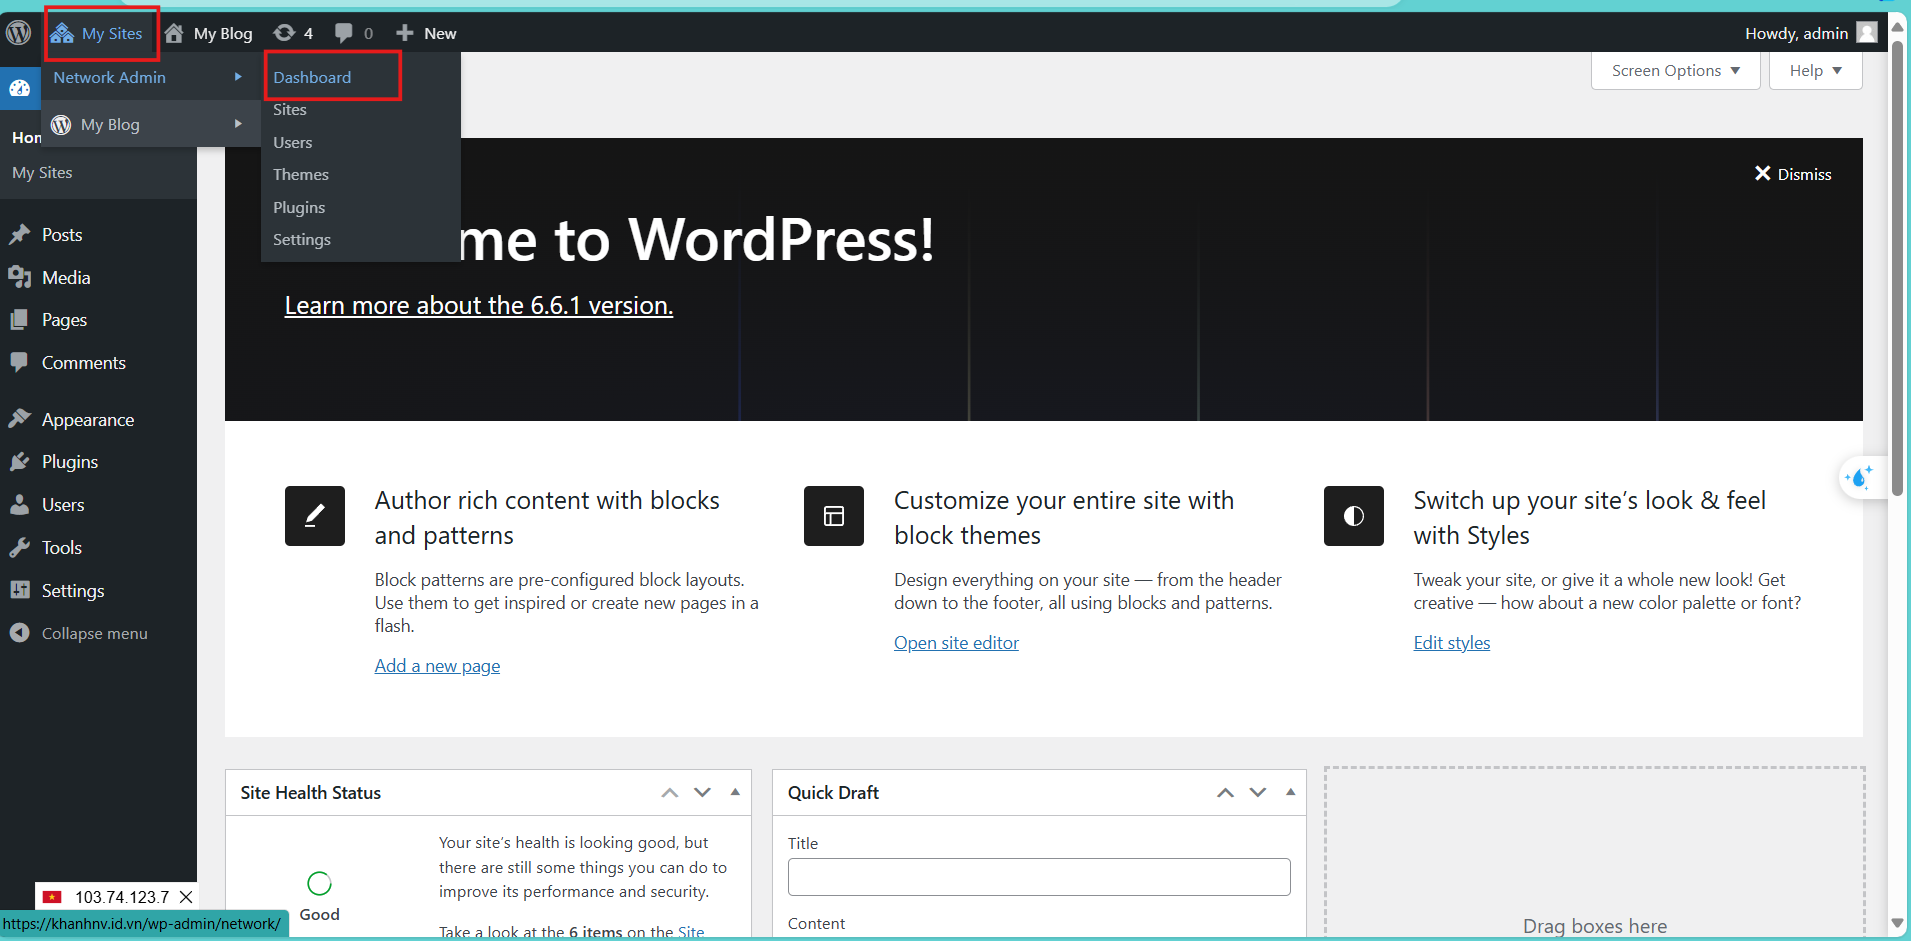The height and width of the screenshot is (941, 1911).
Task: Click the floating water-drop sparkle button
Action: pos(1859,478)
